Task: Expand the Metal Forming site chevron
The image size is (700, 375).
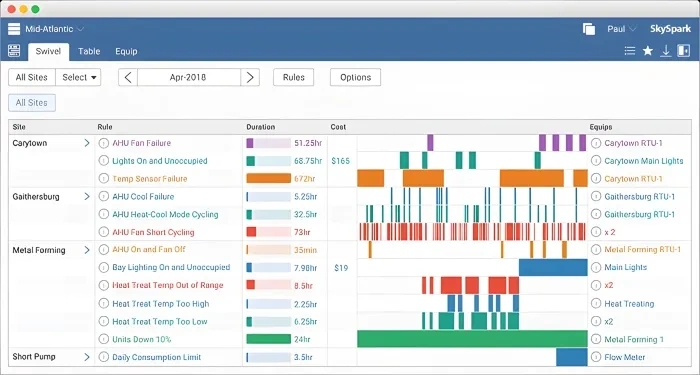Action: pos(87,250)
